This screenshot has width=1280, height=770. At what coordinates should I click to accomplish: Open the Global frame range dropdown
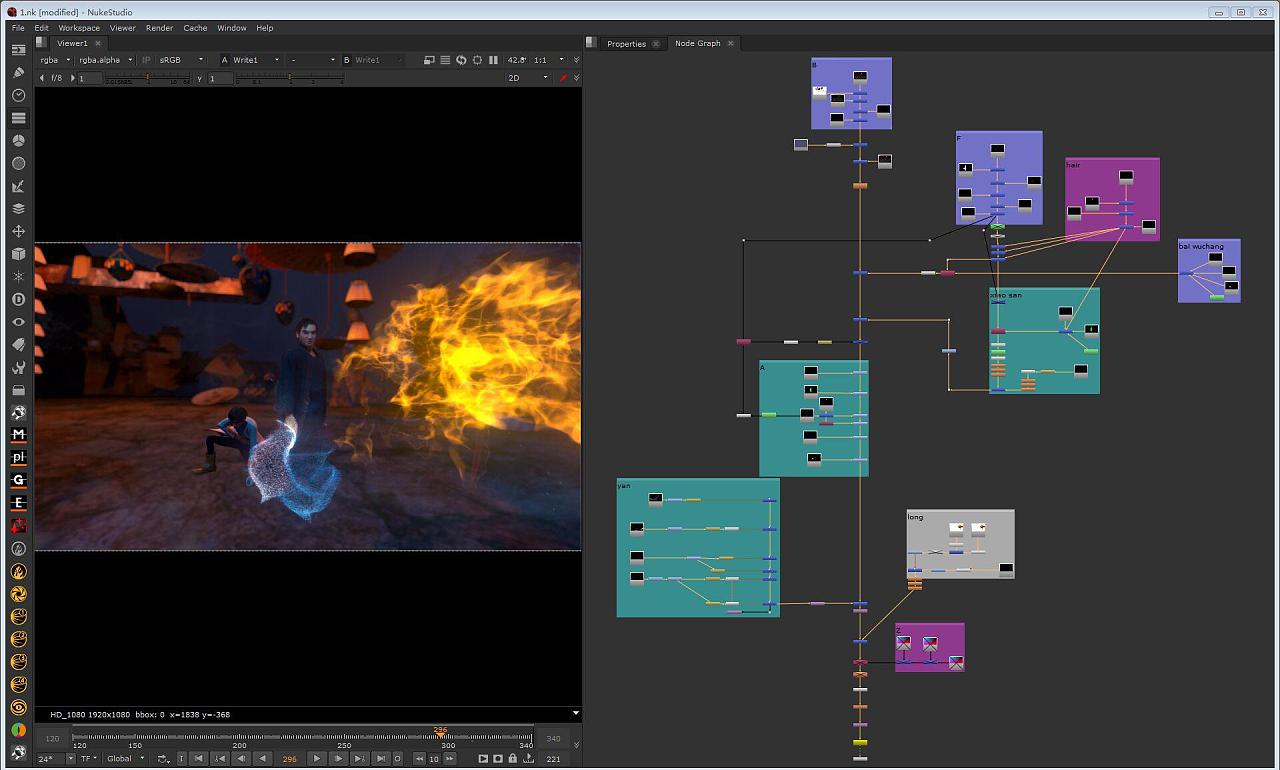127,759
